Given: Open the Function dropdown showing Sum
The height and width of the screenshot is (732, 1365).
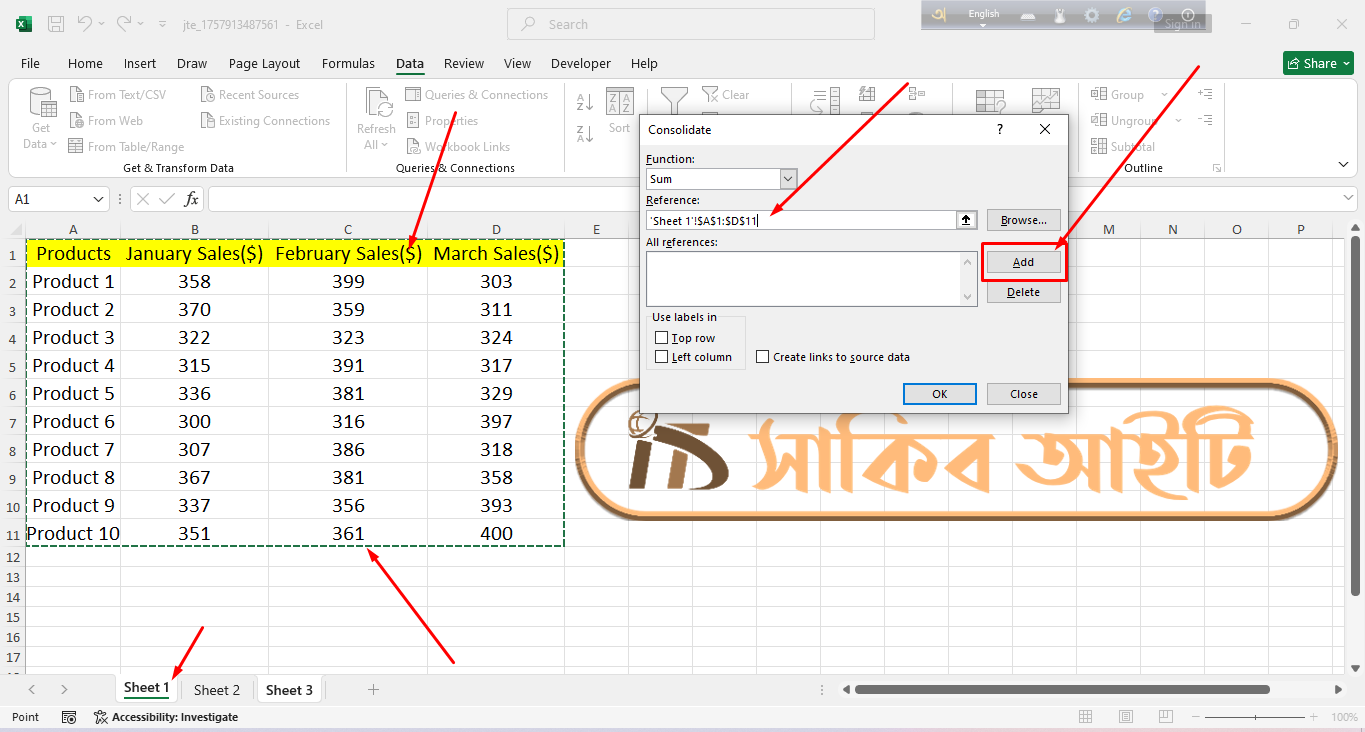Looking at the screenshot, I should pos(788,179).
